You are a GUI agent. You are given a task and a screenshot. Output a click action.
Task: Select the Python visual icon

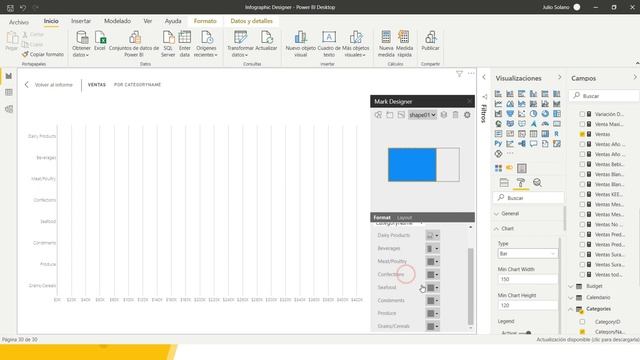498,144
